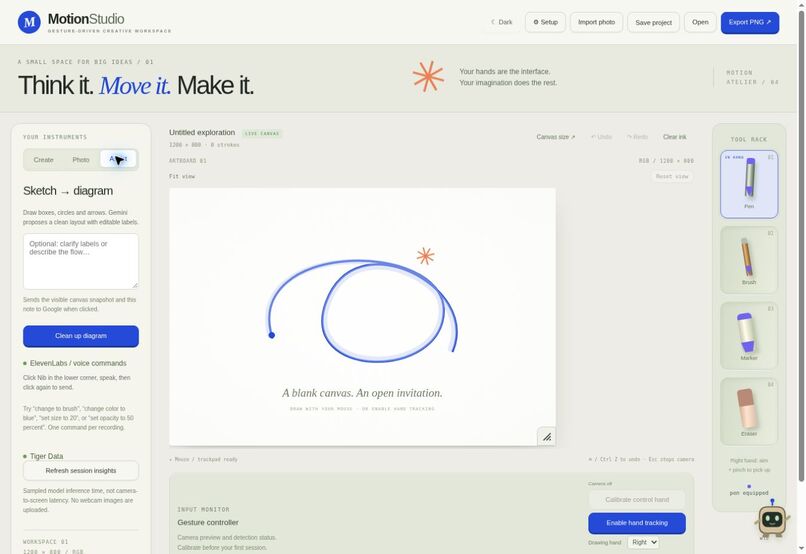The width and height of the screenshot is (806, 554).
Task: Click the Undo button
Action: pyautogui.click(x=601, y=137)
